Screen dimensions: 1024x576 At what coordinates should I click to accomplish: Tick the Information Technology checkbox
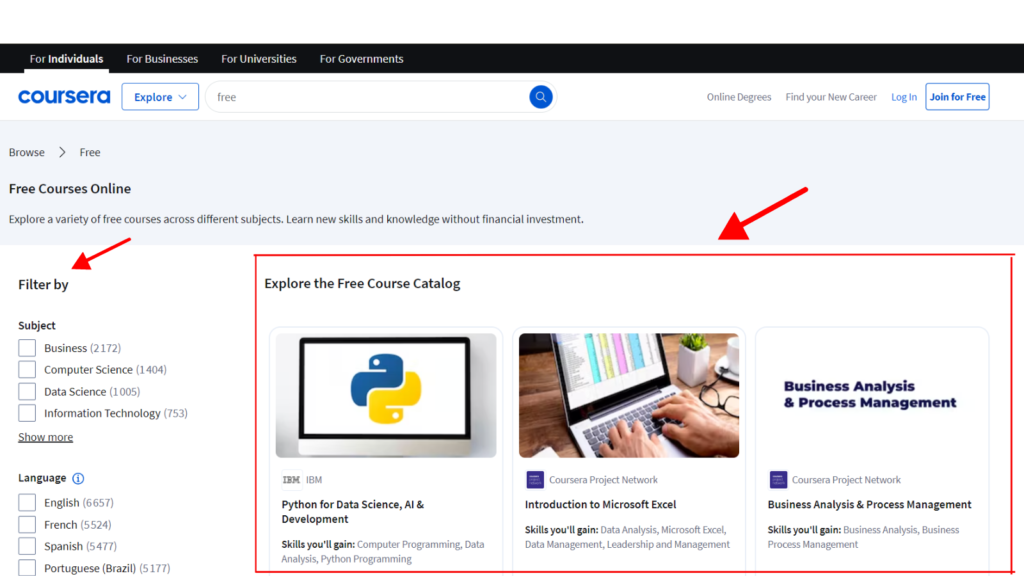point(27,413)
